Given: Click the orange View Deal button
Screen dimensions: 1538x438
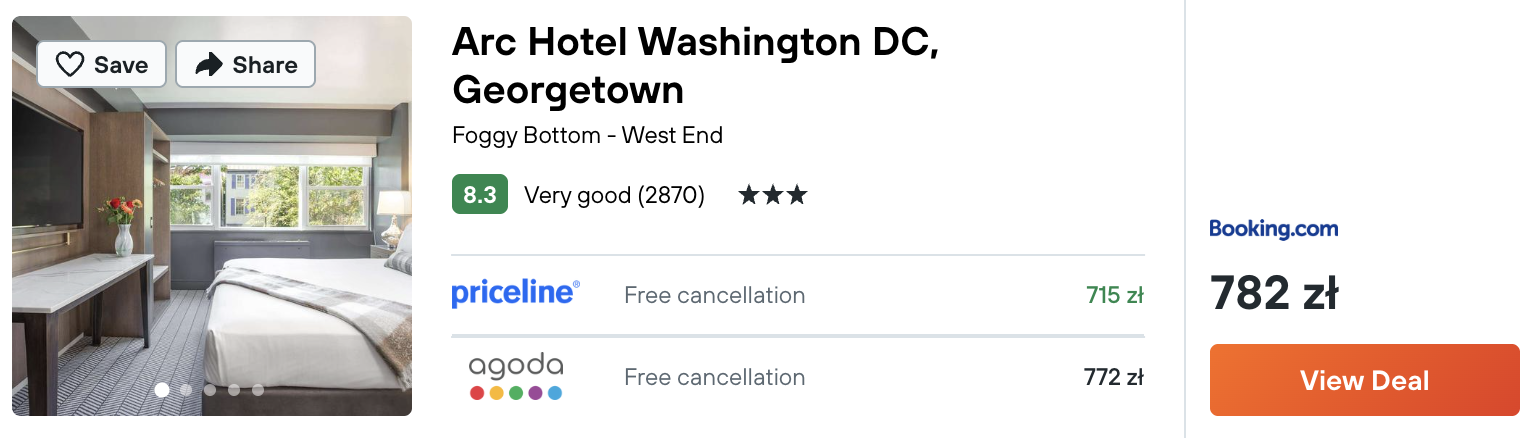Looking at the screenshot, I should click(x=1364, y=380).
